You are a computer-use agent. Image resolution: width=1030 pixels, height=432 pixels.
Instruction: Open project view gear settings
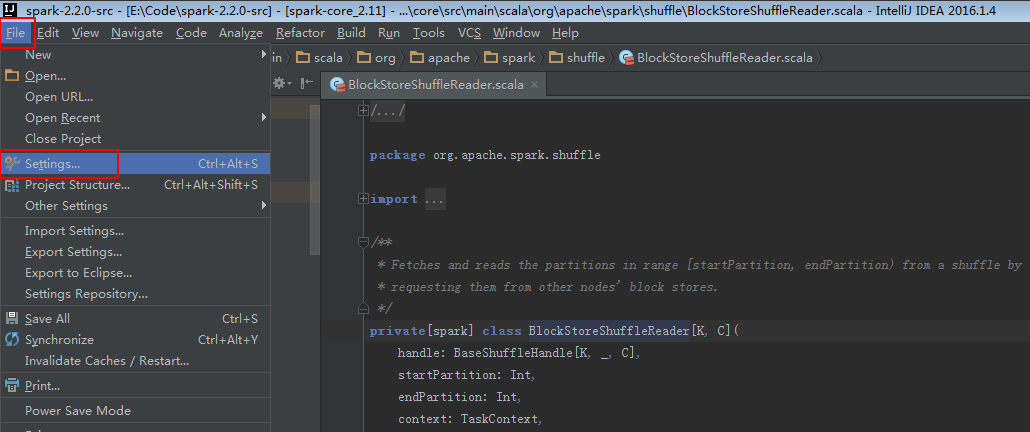point(283,83)
